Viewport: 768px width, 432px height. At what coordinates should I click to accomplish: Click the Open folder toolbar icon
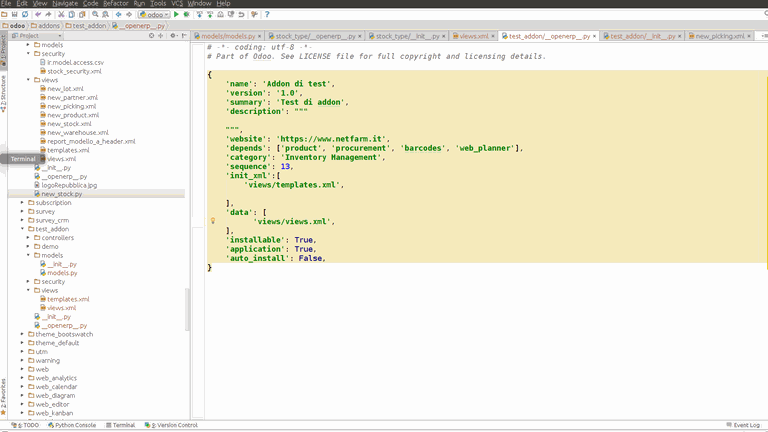point(4,14)
